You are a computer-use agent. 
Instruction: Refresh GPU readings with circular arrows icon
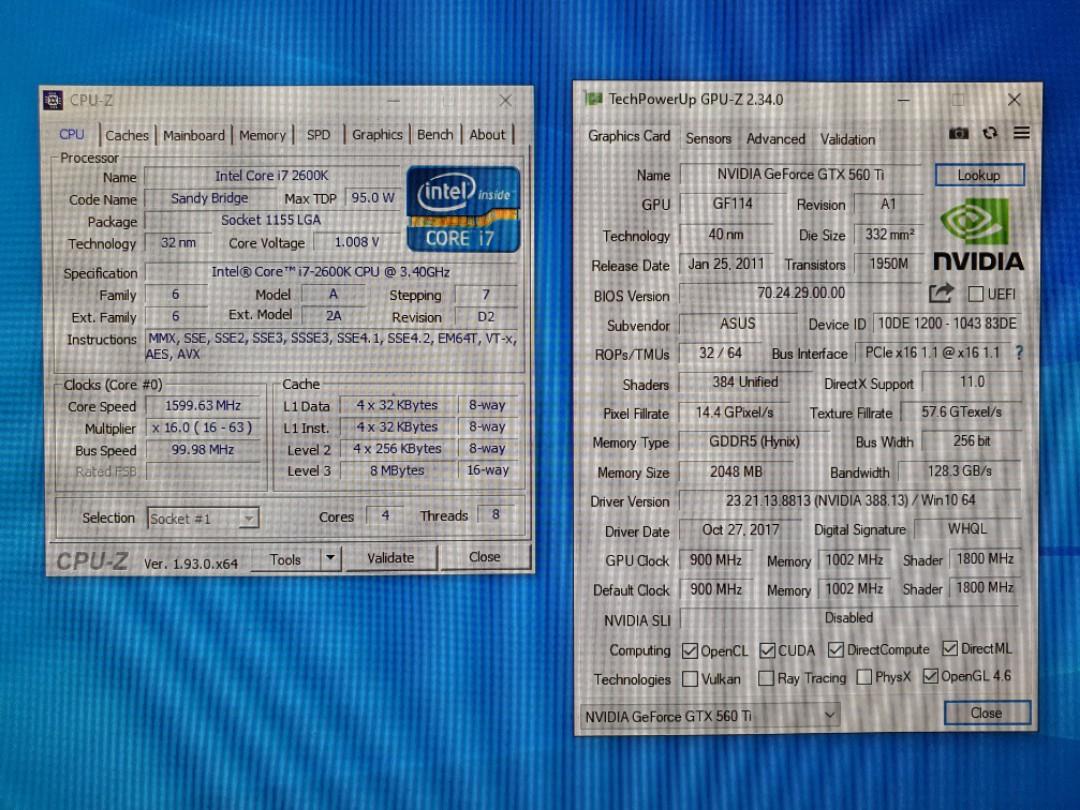(x=990, y=132)
